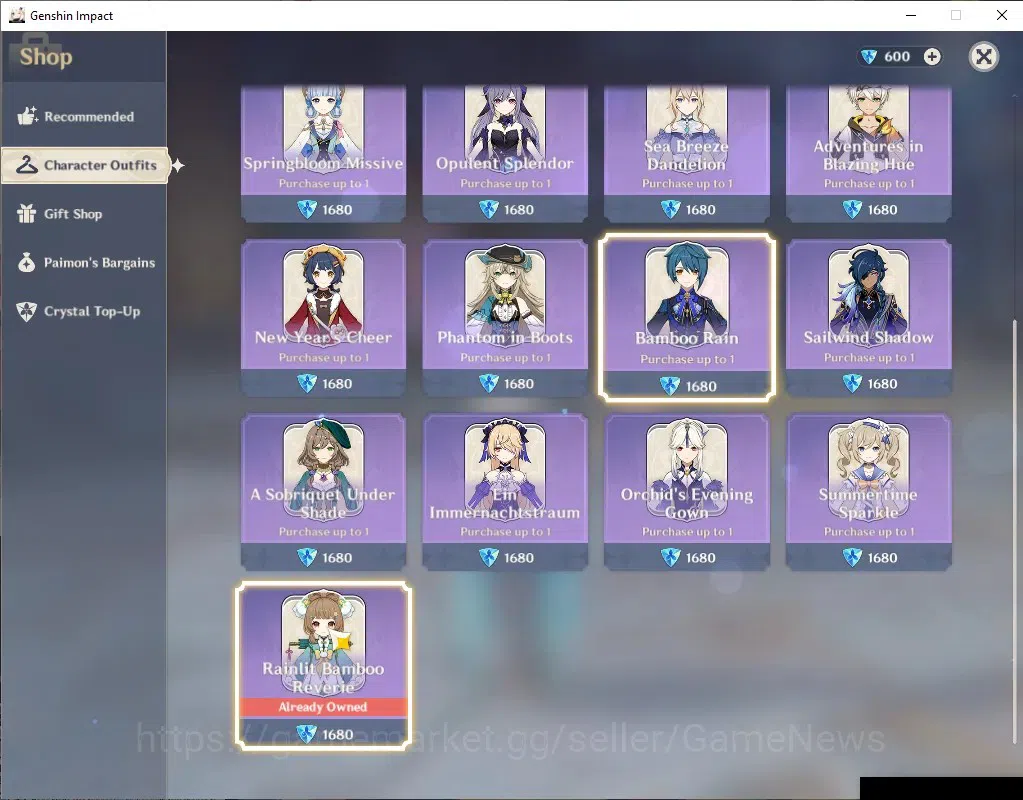Select the Summertime Sparkle outfit card
The width and height of the screenshot is (1023, 800).
(868, 492)
